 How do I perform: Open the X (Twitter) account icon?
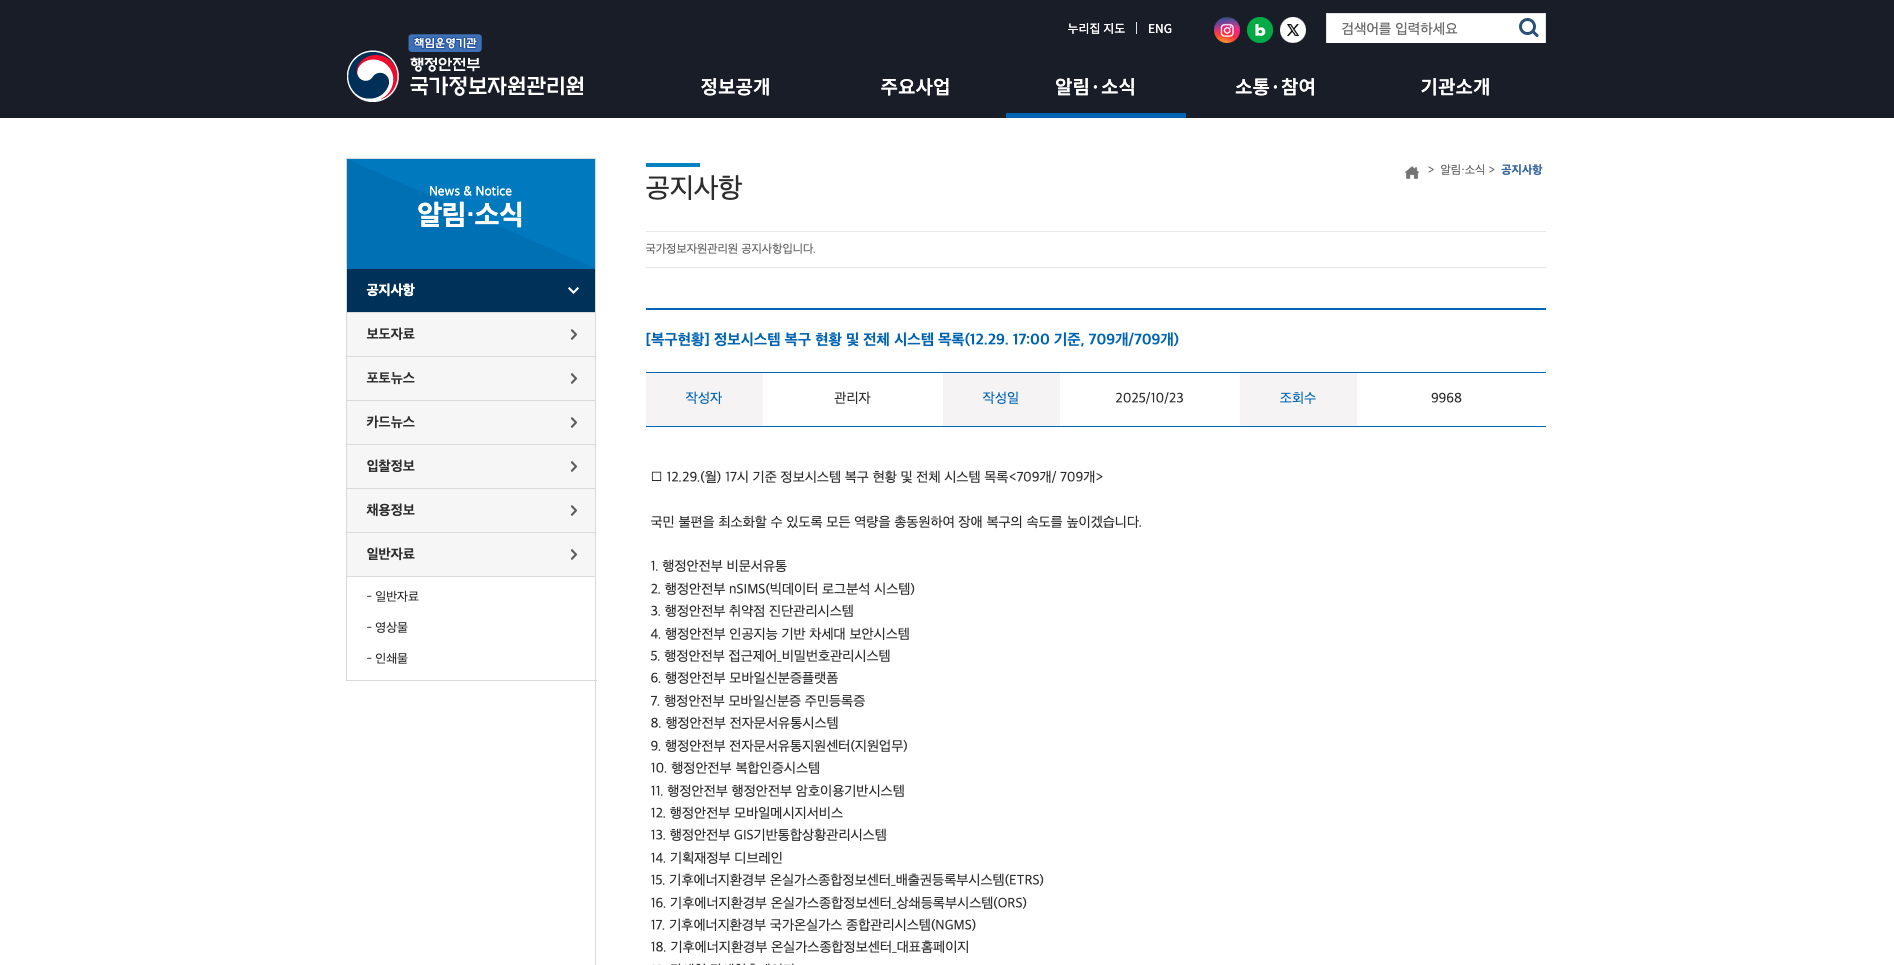1293,29
